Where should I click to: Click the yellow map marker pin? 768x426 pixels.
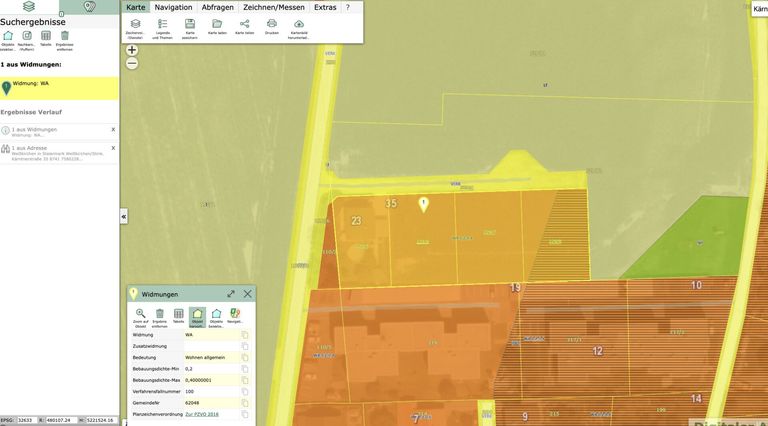[423, 204]
